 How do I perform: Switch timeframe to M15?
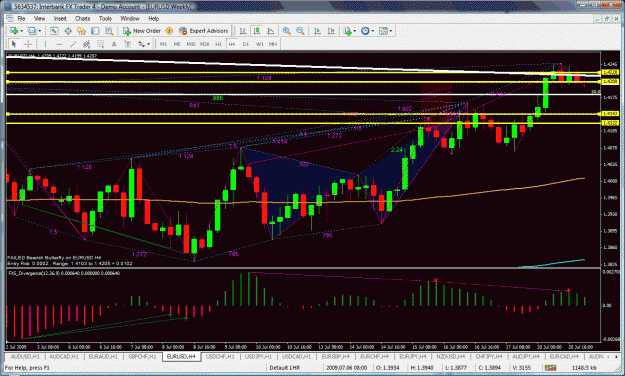(x=191, y=44)
